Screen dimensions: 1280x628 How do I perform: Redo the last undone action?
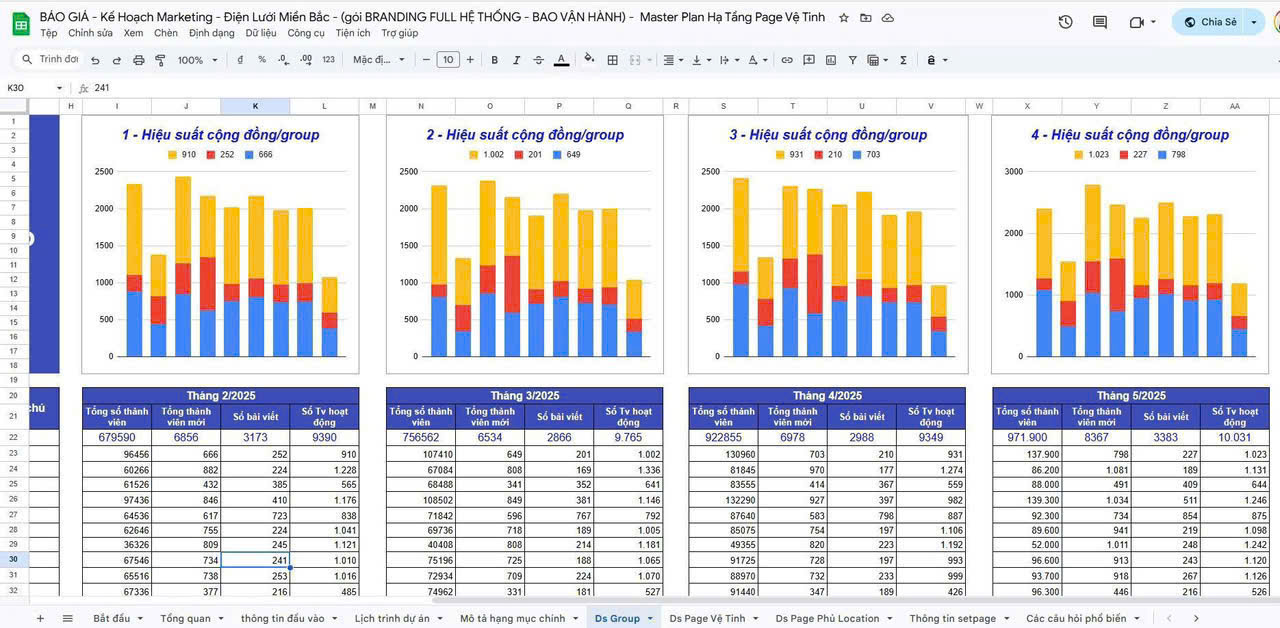117,60
